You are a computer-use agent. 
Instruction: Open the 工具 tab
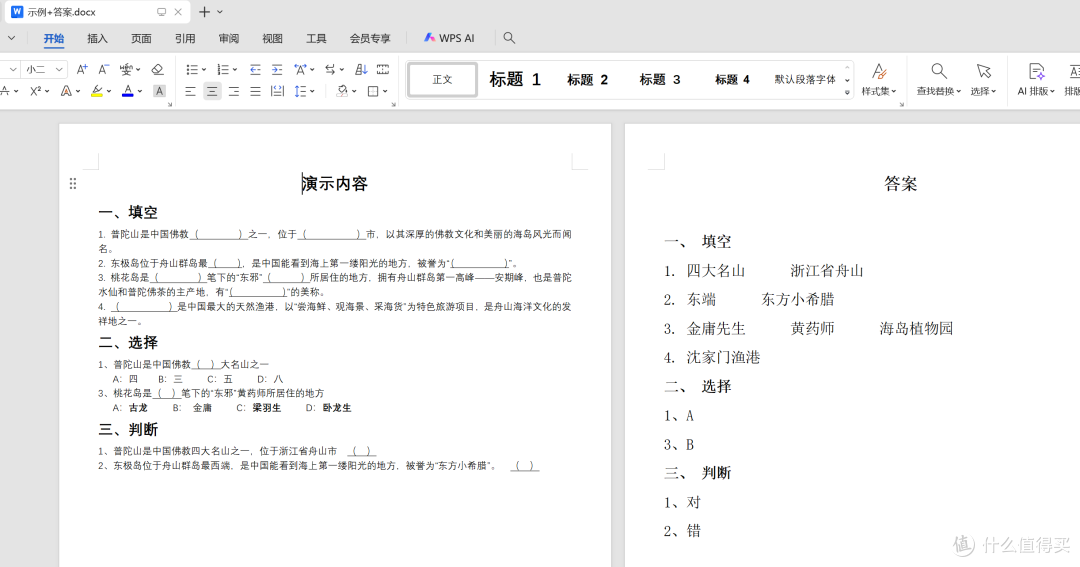[x=316, y=39]
